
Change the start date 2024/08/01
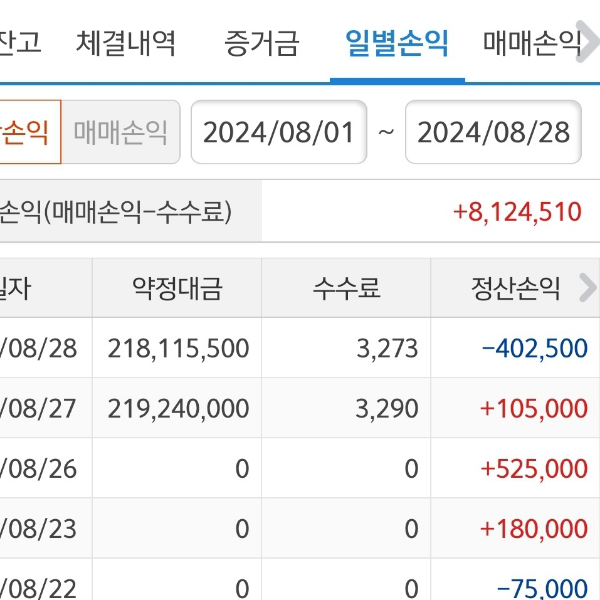tap(279, 132)
